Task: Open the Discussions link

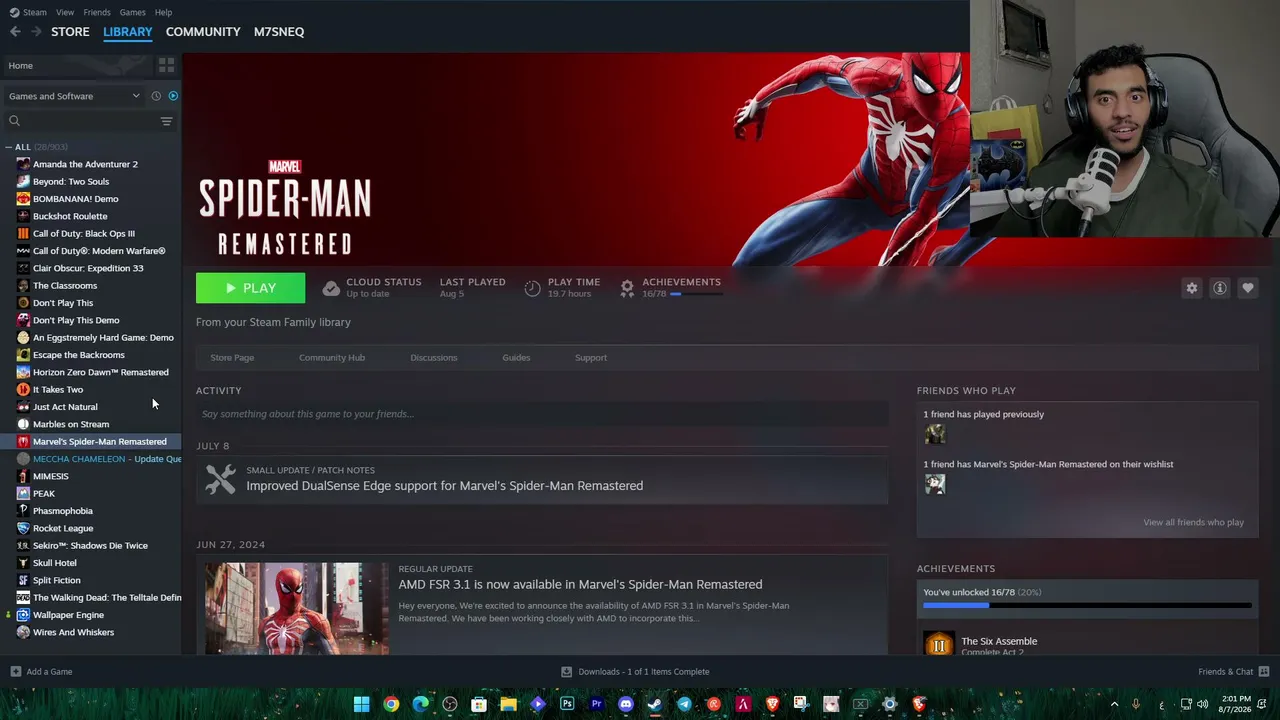Action: pos(434,357)
